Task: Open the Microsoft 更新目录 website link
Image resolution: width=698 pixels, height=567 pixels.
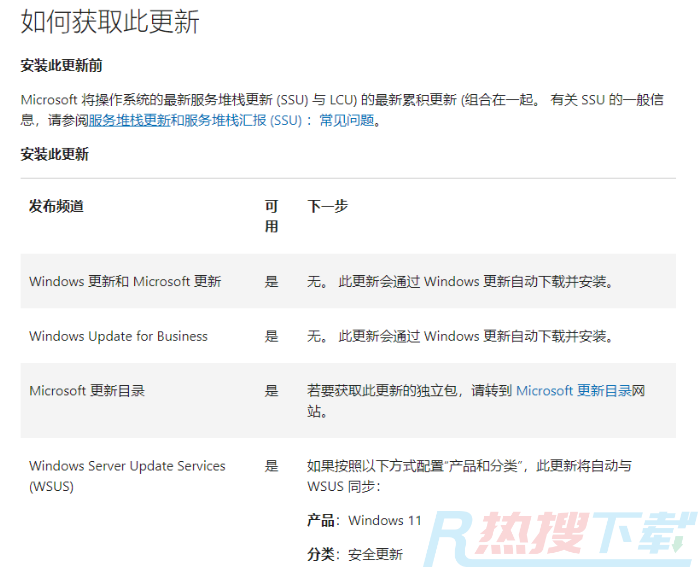Action: tap(574, 391)
